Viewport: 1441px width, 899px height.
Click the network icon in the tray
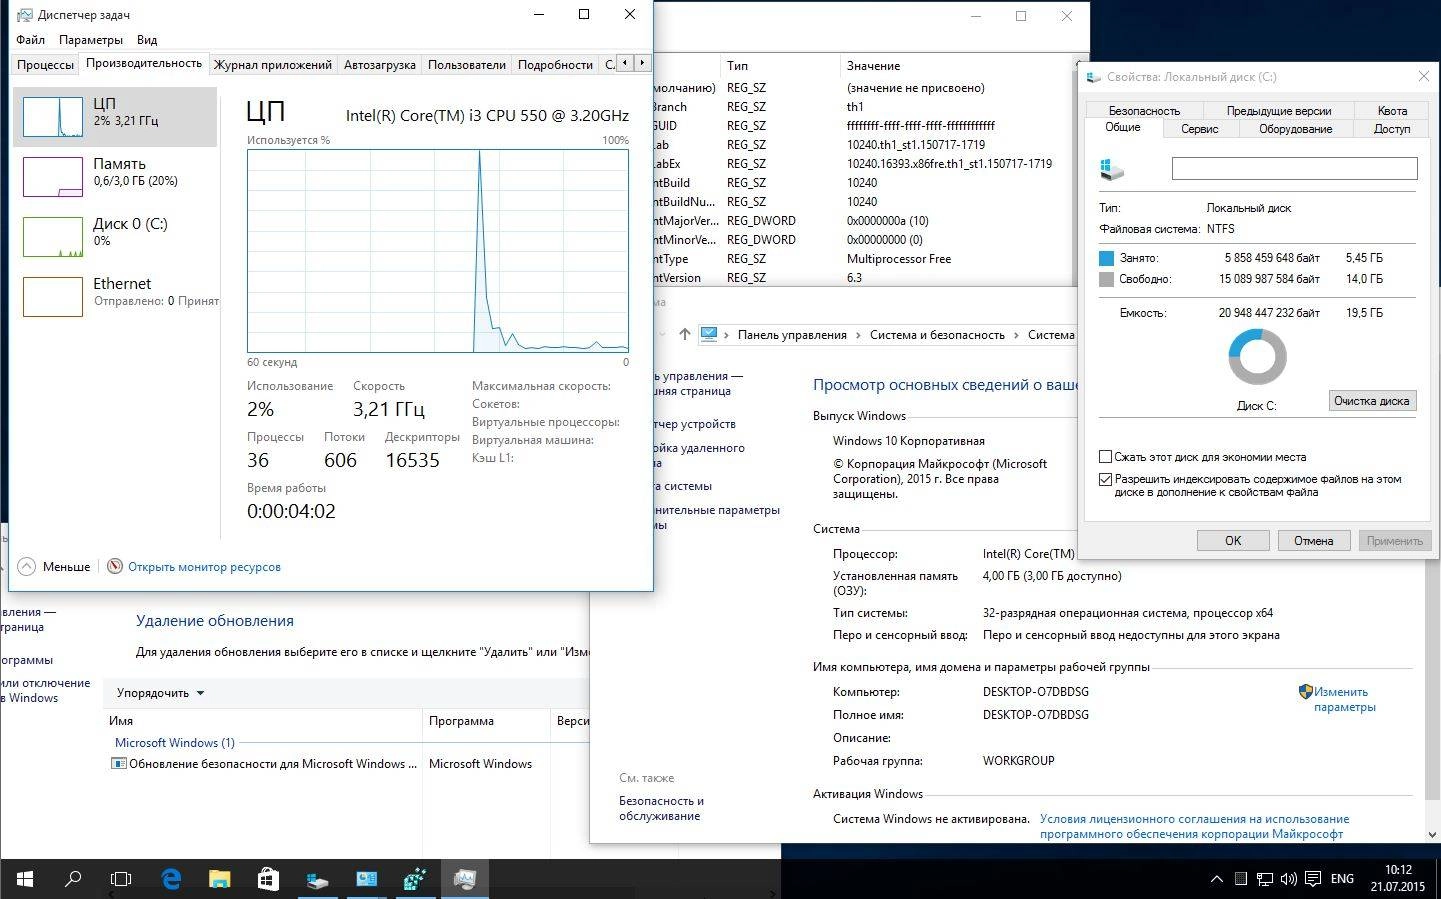(x=1264, y=879)
